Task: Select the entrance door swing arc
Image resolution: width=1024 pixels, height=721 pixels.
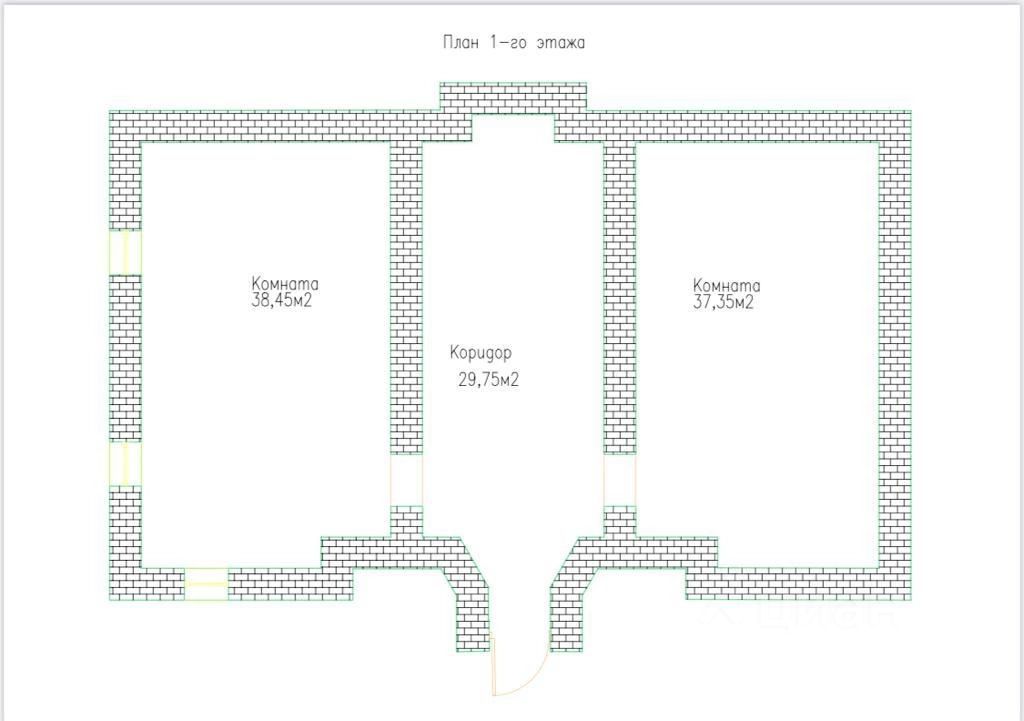Action: [x=520, y=666]
